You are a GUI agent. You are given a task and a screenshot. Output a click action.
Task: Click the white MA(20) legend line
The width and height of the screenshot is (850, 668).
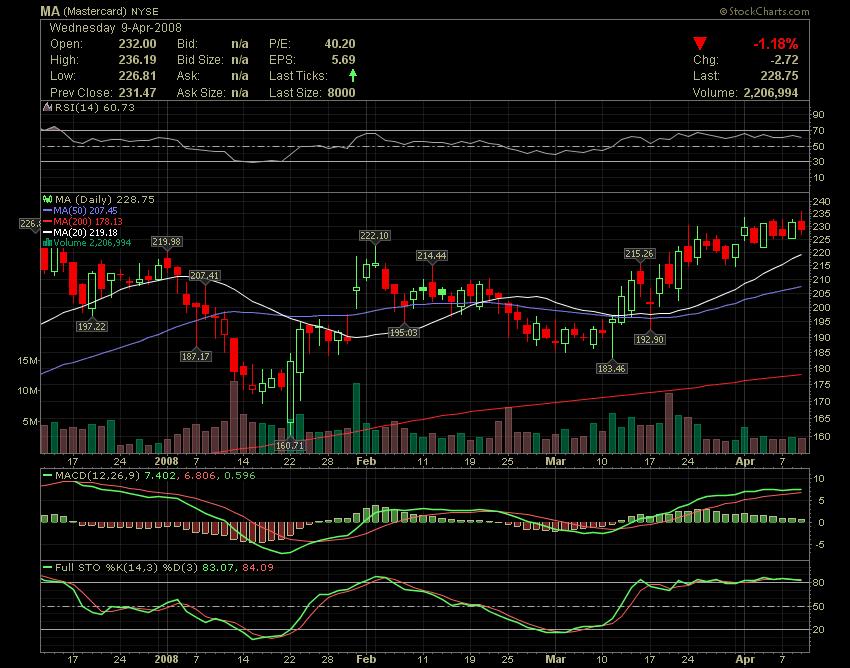47,232
